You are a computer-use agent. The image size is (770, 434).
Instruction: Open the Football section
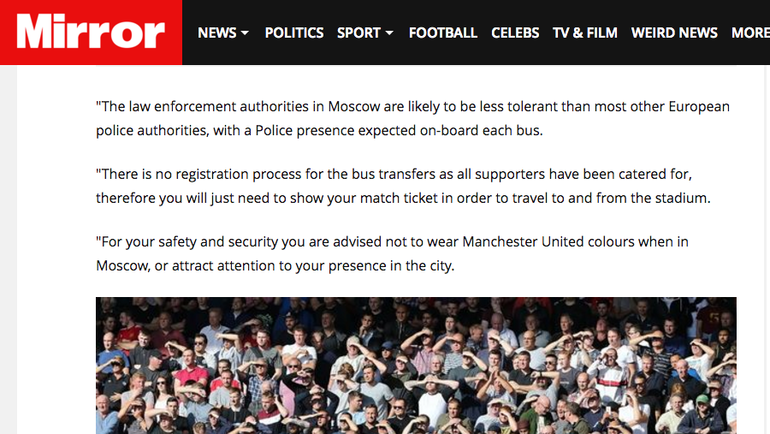point(443,33)
